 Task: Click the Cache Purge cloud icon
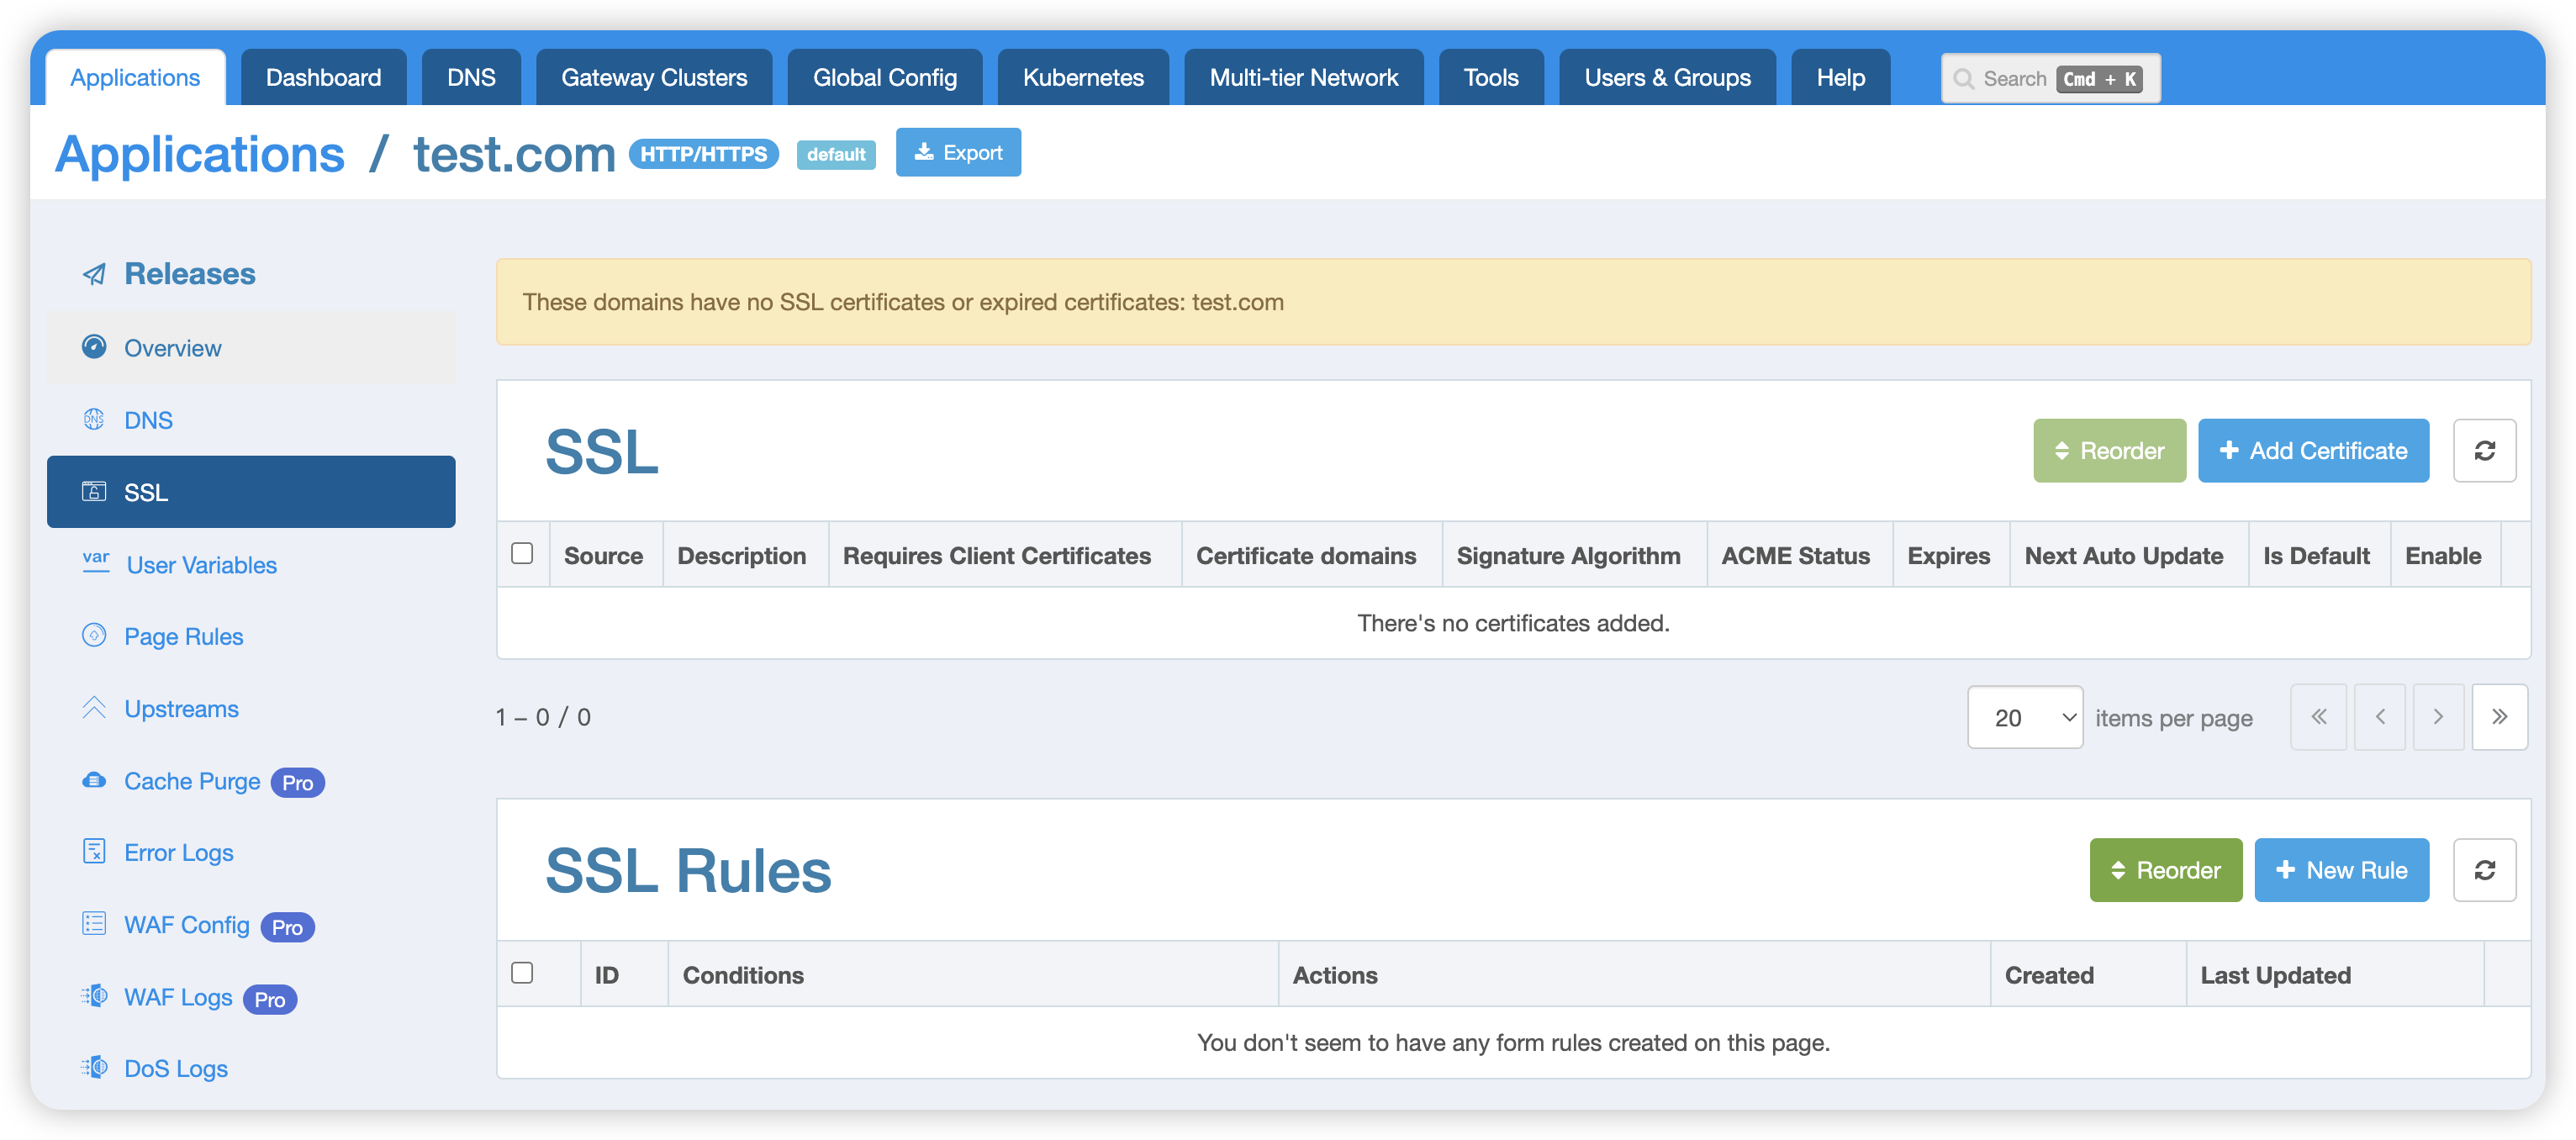93,778
